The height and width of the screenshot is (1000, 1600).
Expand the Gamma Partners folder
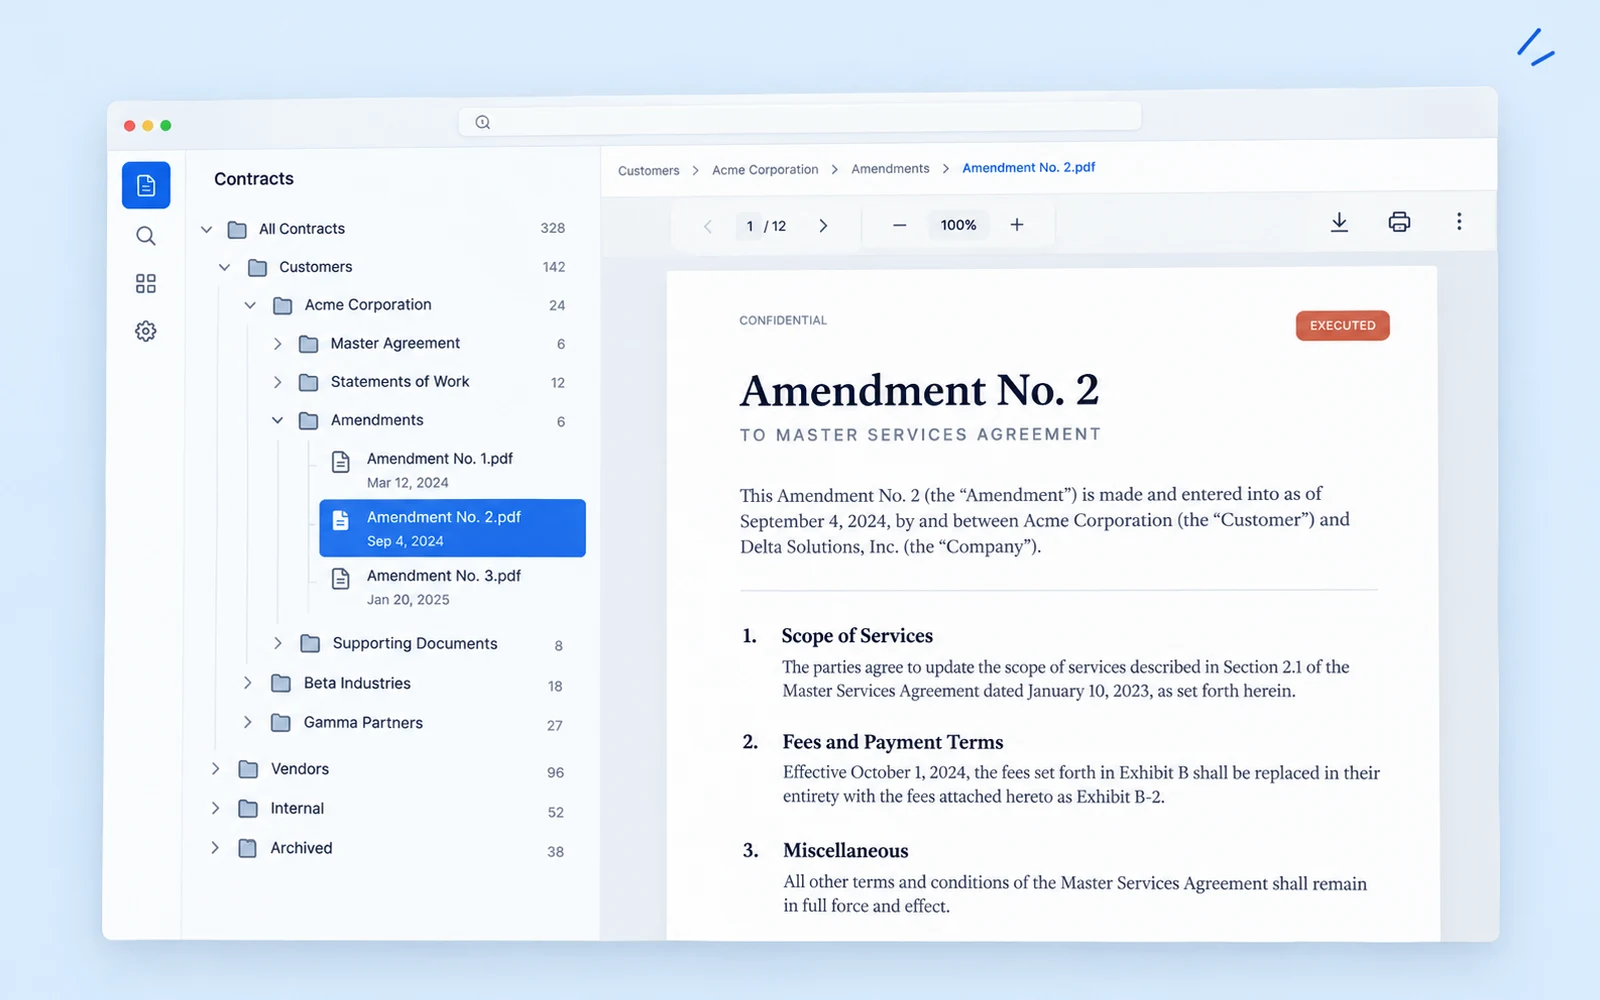(247, 722)
